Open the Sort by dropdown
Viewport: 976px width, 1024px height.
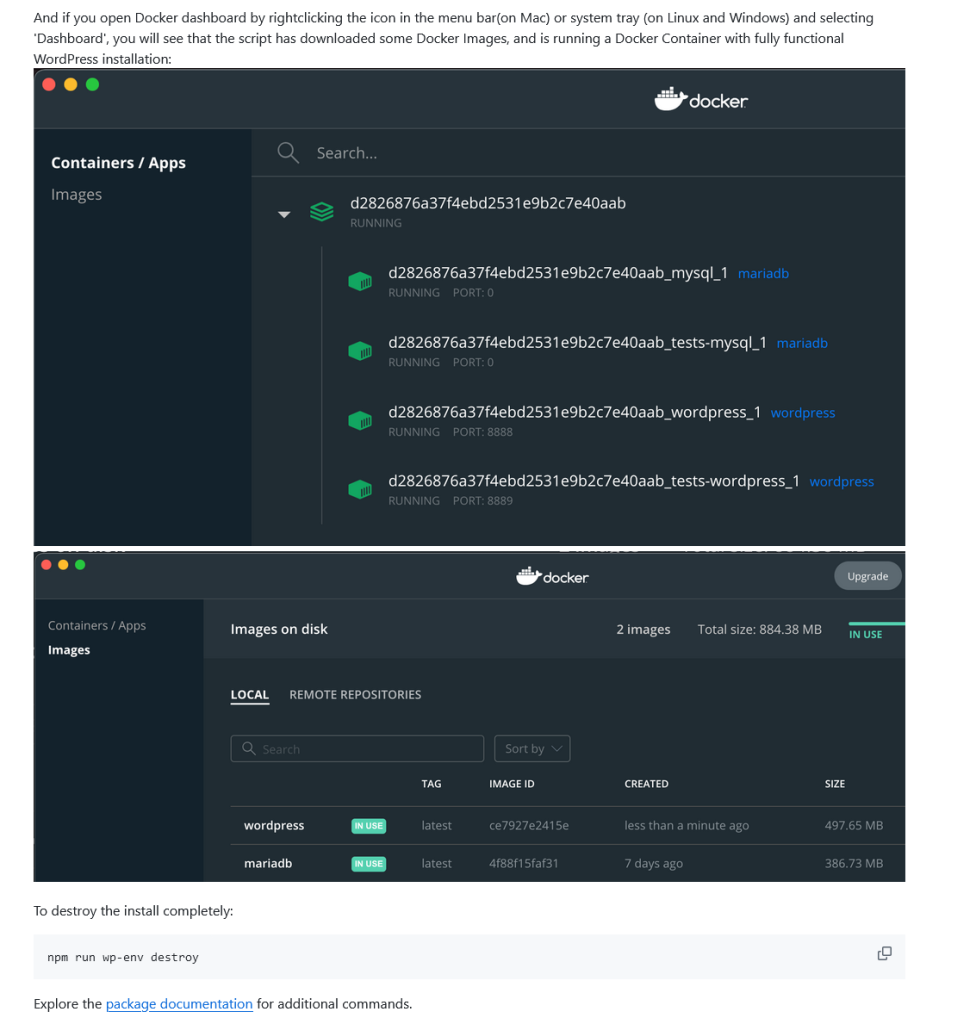(x=532, y=748)
